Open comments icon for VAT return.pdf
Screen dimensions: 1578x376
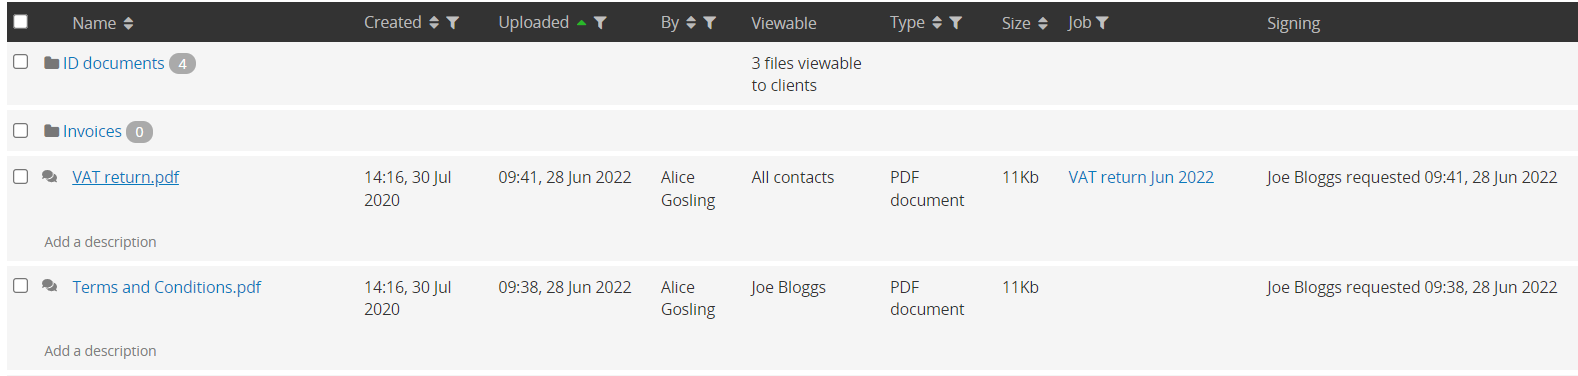50,177
